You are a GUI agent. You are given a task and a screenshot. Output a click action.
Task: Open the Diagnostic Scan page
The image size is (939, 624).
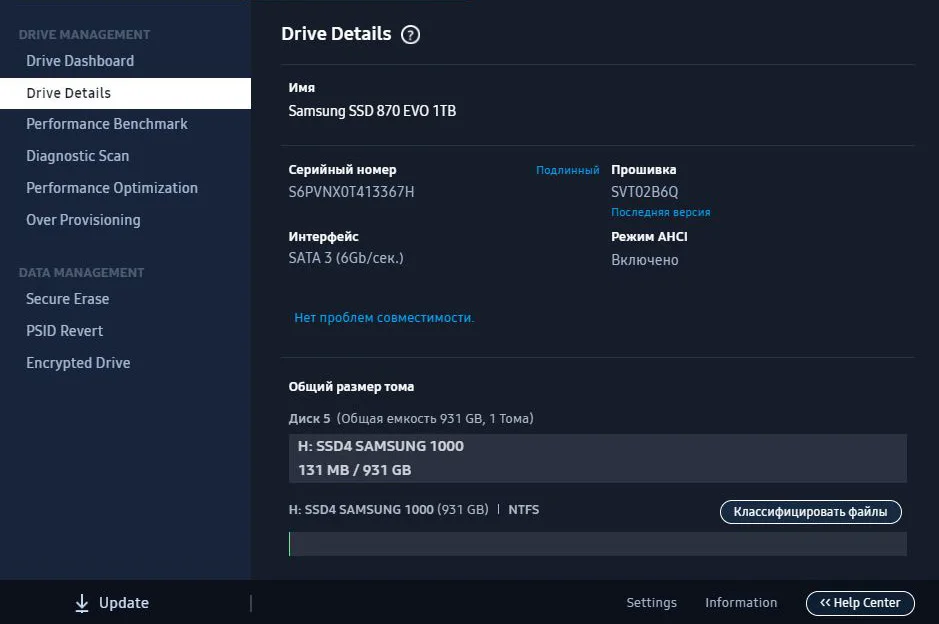[x=77, y=156]
